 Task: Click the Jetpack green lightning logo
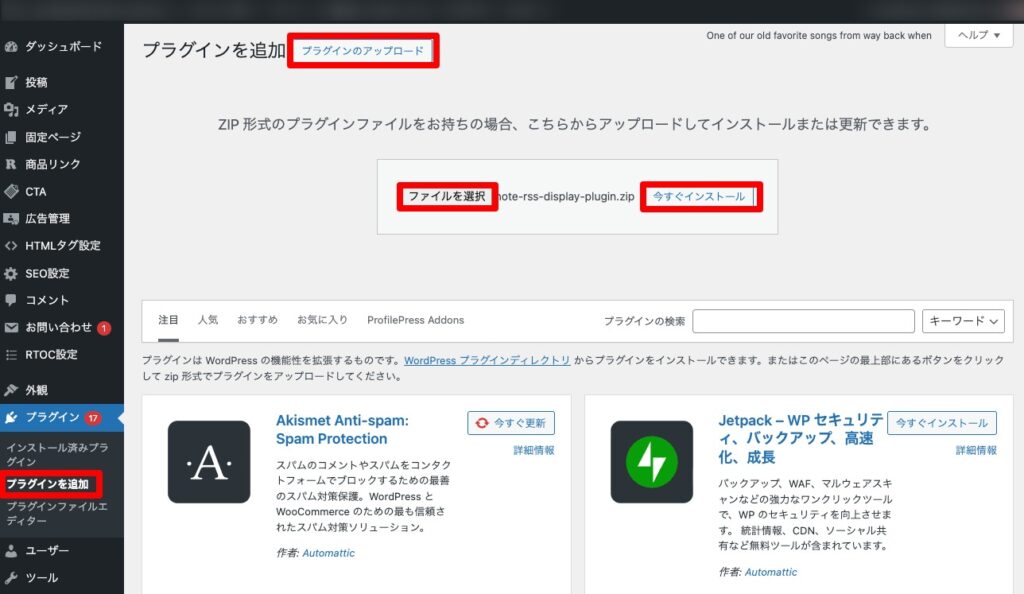[651, 461]
